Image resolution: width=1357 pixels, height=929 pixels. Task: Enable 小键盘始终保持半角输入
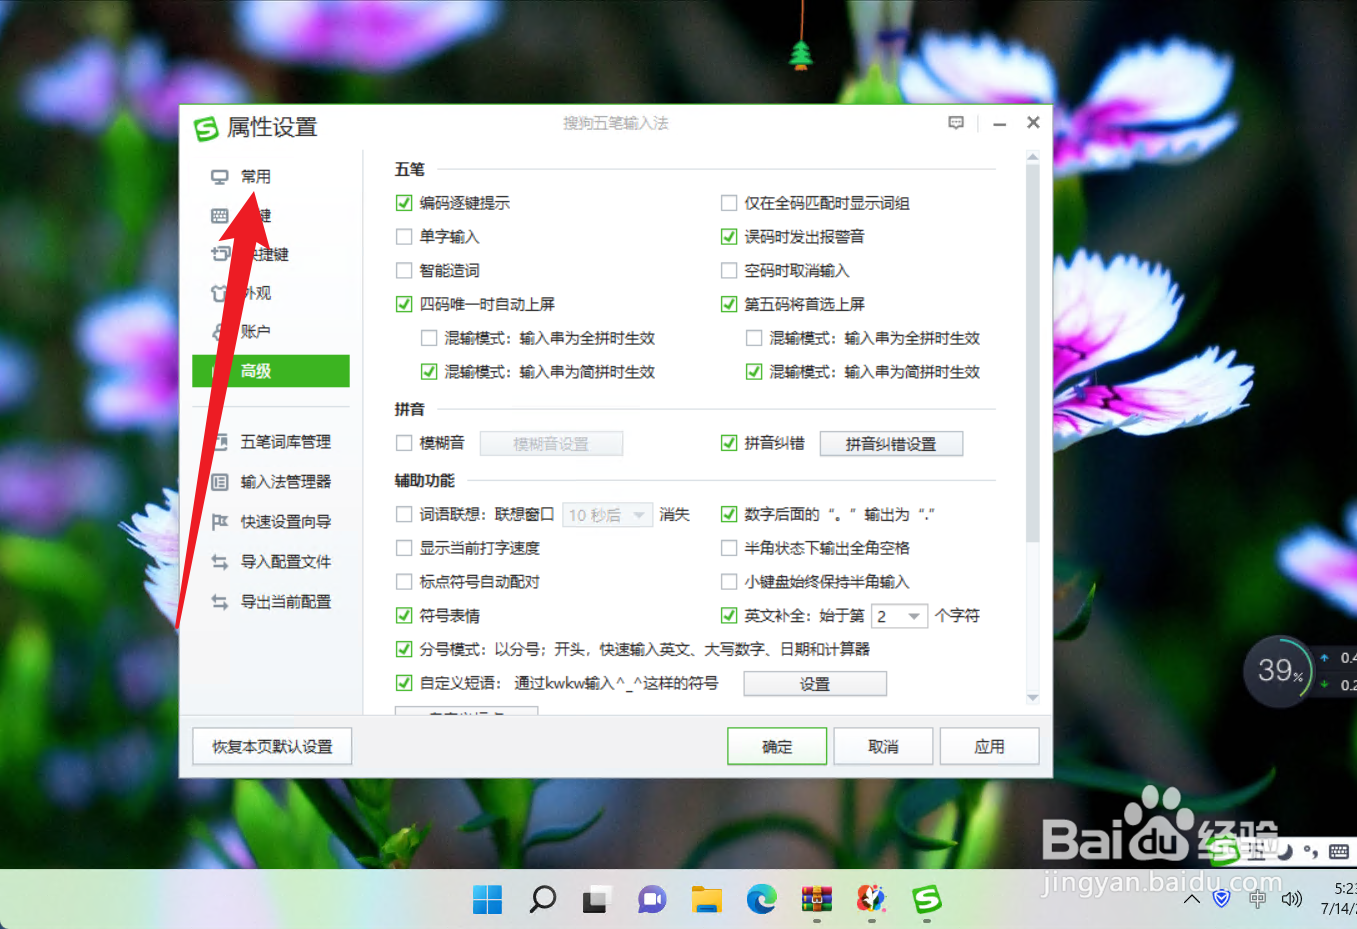coord(729,581)
